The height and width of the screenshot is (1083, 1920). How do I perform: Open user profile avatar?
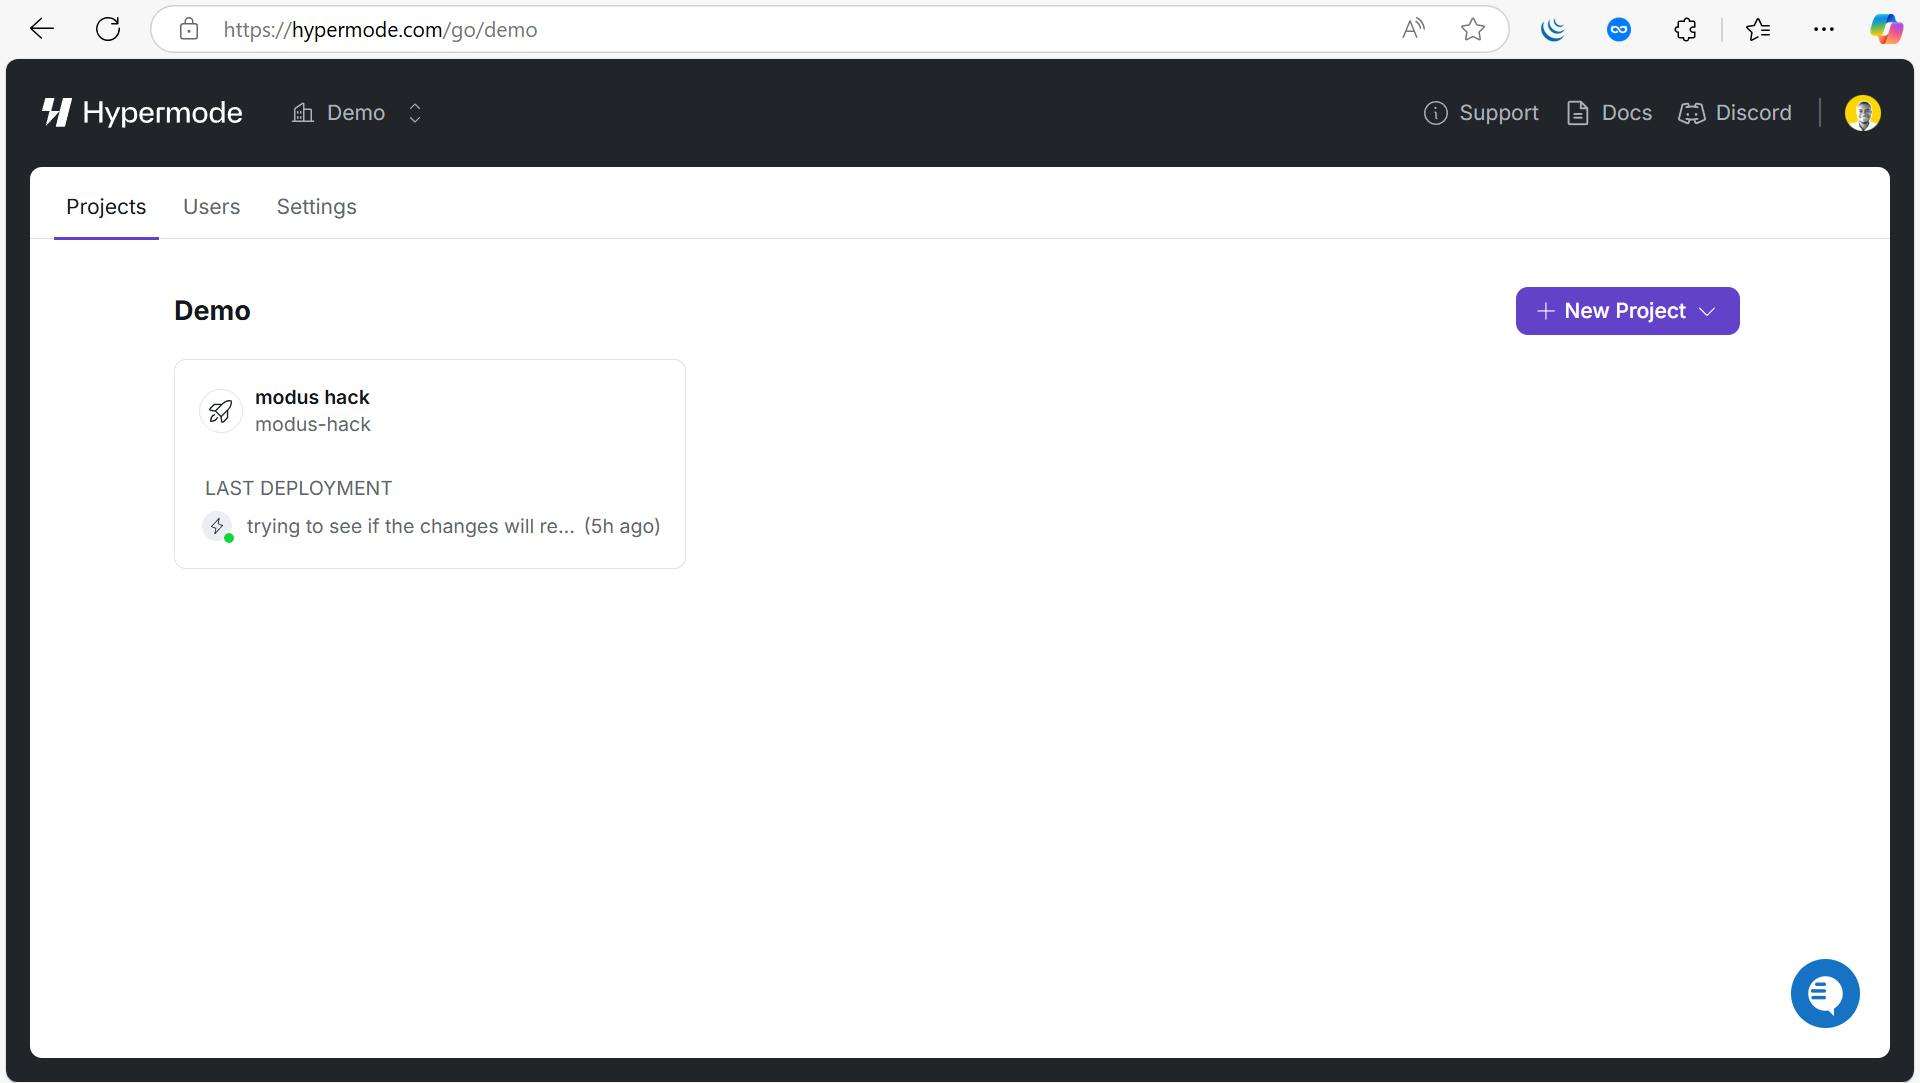[x=1862, y=113]
